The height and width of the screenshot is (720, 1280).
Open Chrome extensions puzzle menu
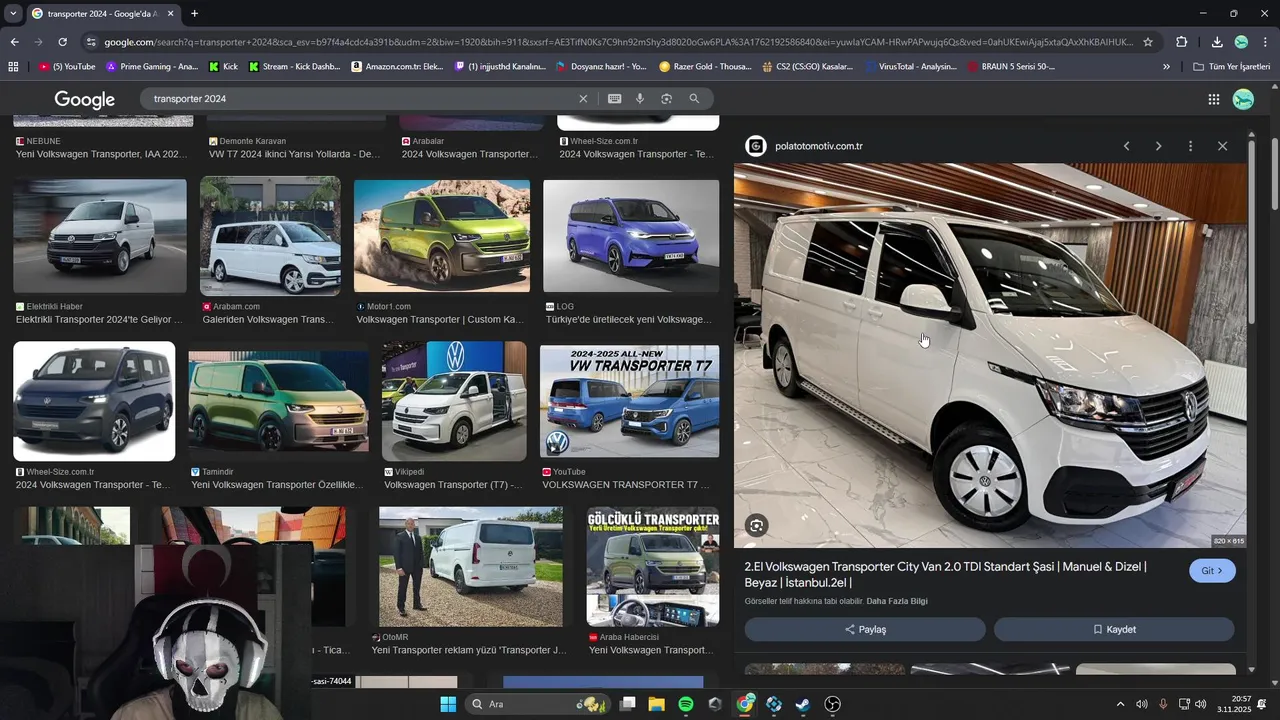1182,42
